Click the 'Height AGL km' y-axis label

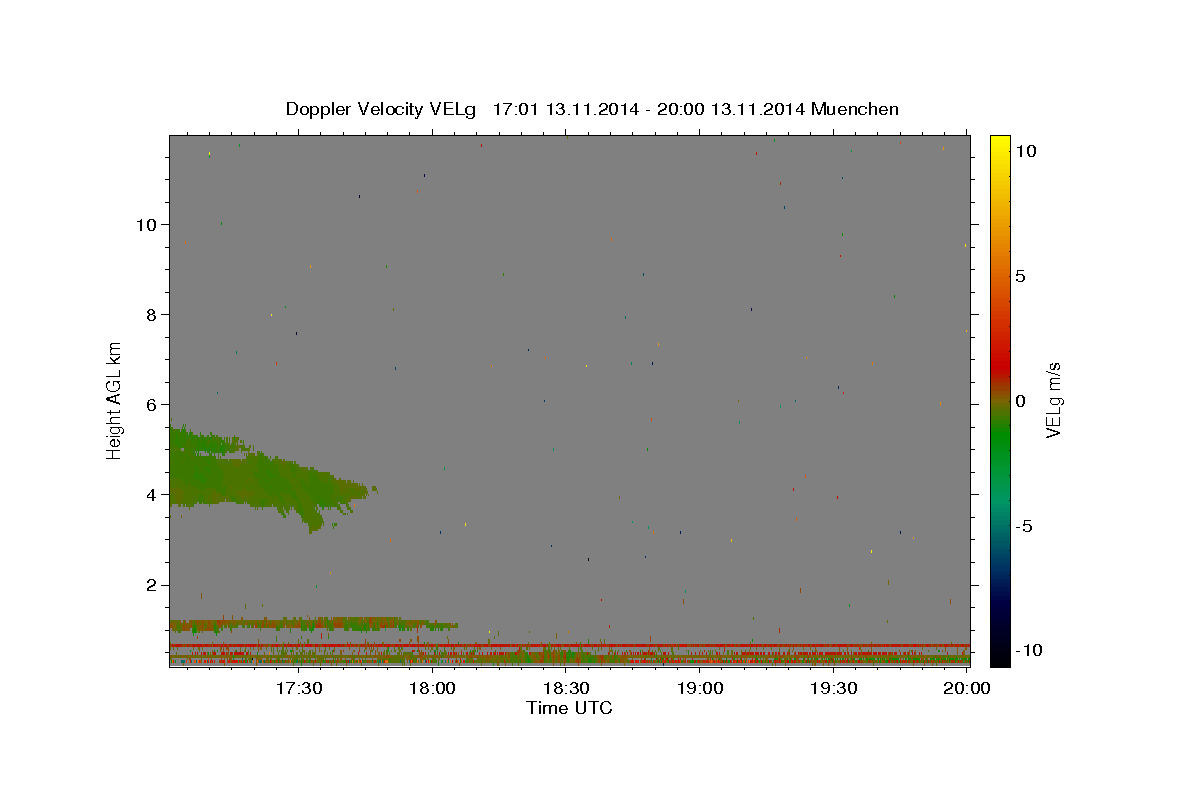[x=114, y=401]
